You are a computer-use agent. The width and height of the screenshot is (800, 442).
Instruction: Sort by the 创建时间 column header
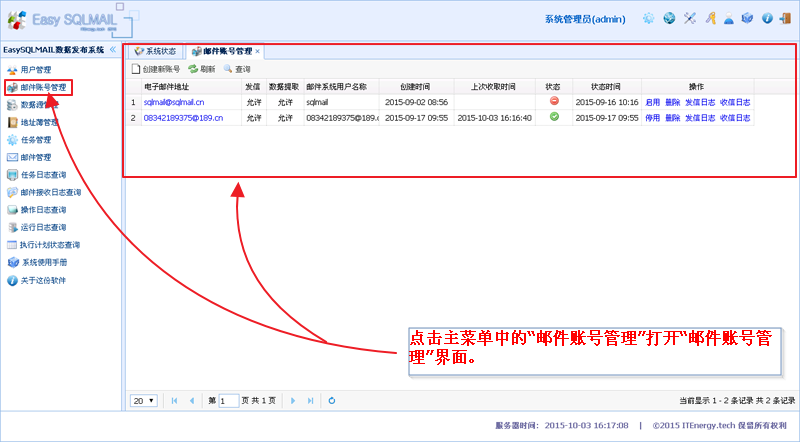416,87
